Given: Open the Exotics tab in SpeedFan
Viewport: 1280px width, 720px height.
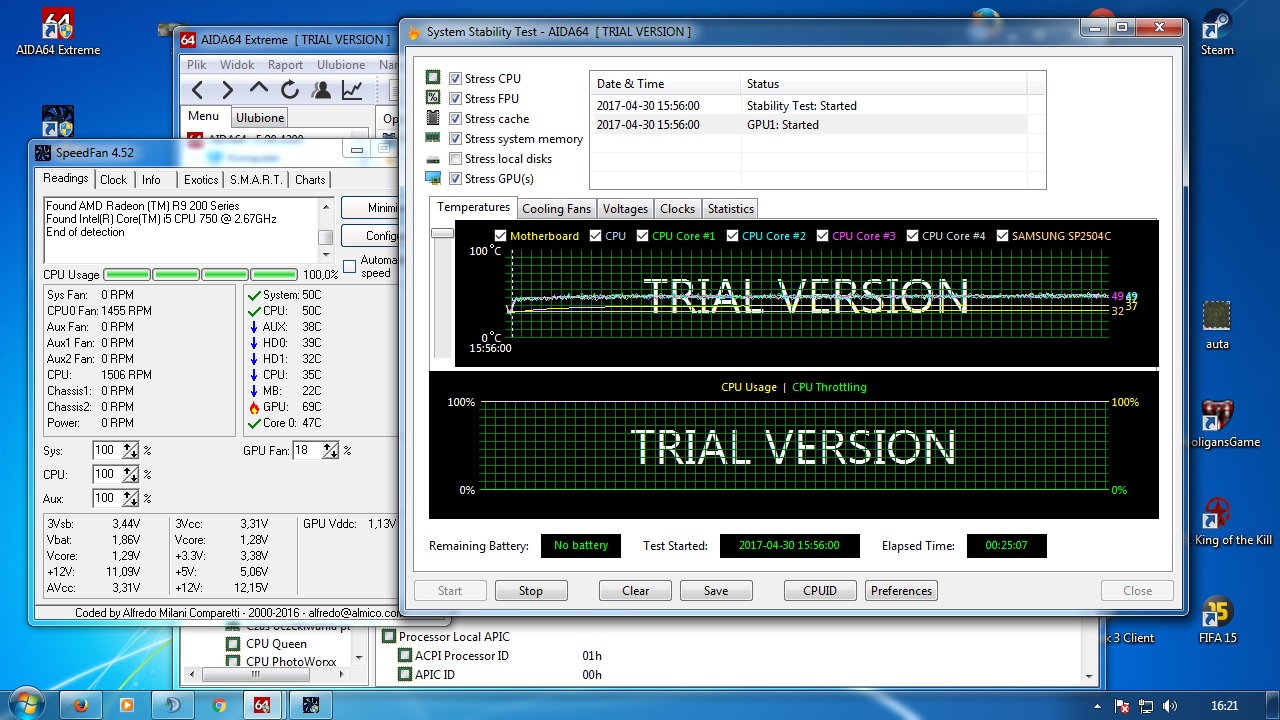Looking at the screenshot, I should point(201,180).
